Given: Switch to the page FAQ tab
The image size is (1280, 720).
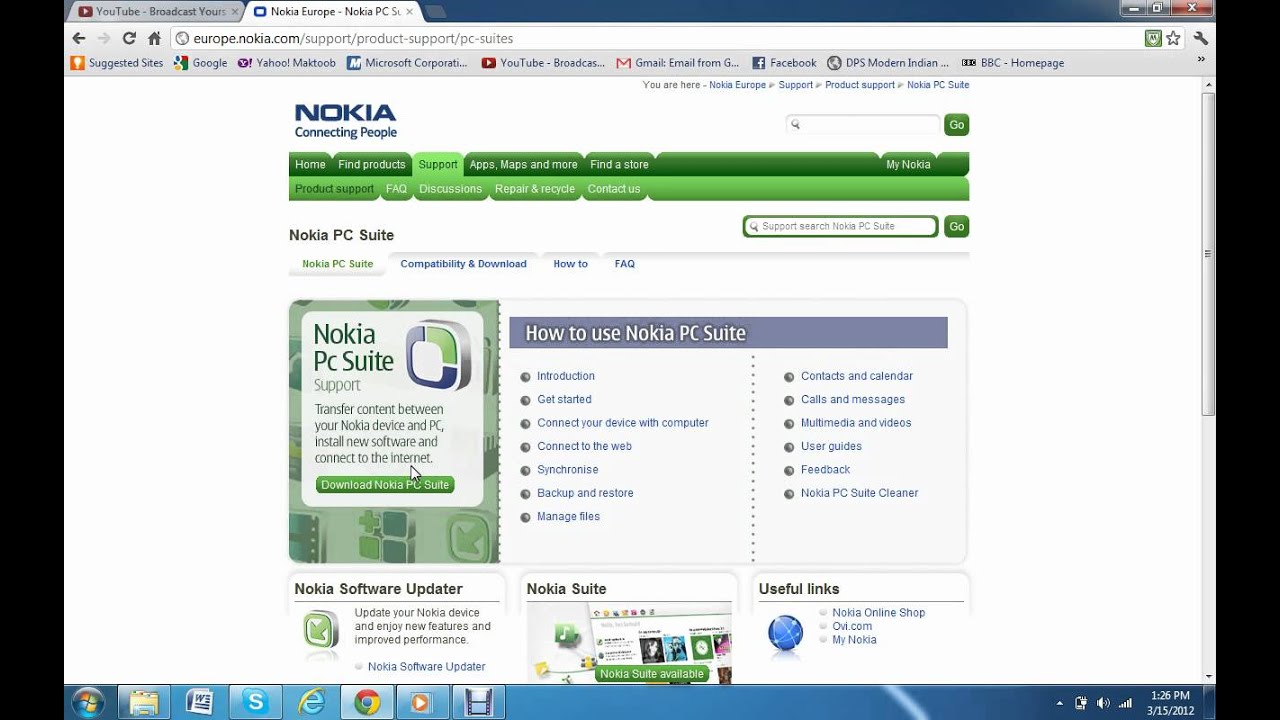Looking at the screenshot, I should pyautogui.click(x=624, y=264).
